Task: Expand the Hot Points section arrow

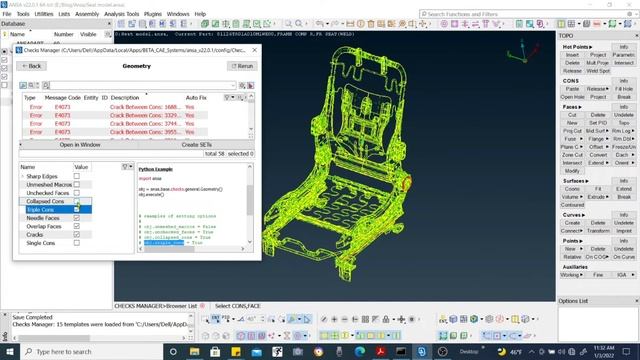Action: 590,47
